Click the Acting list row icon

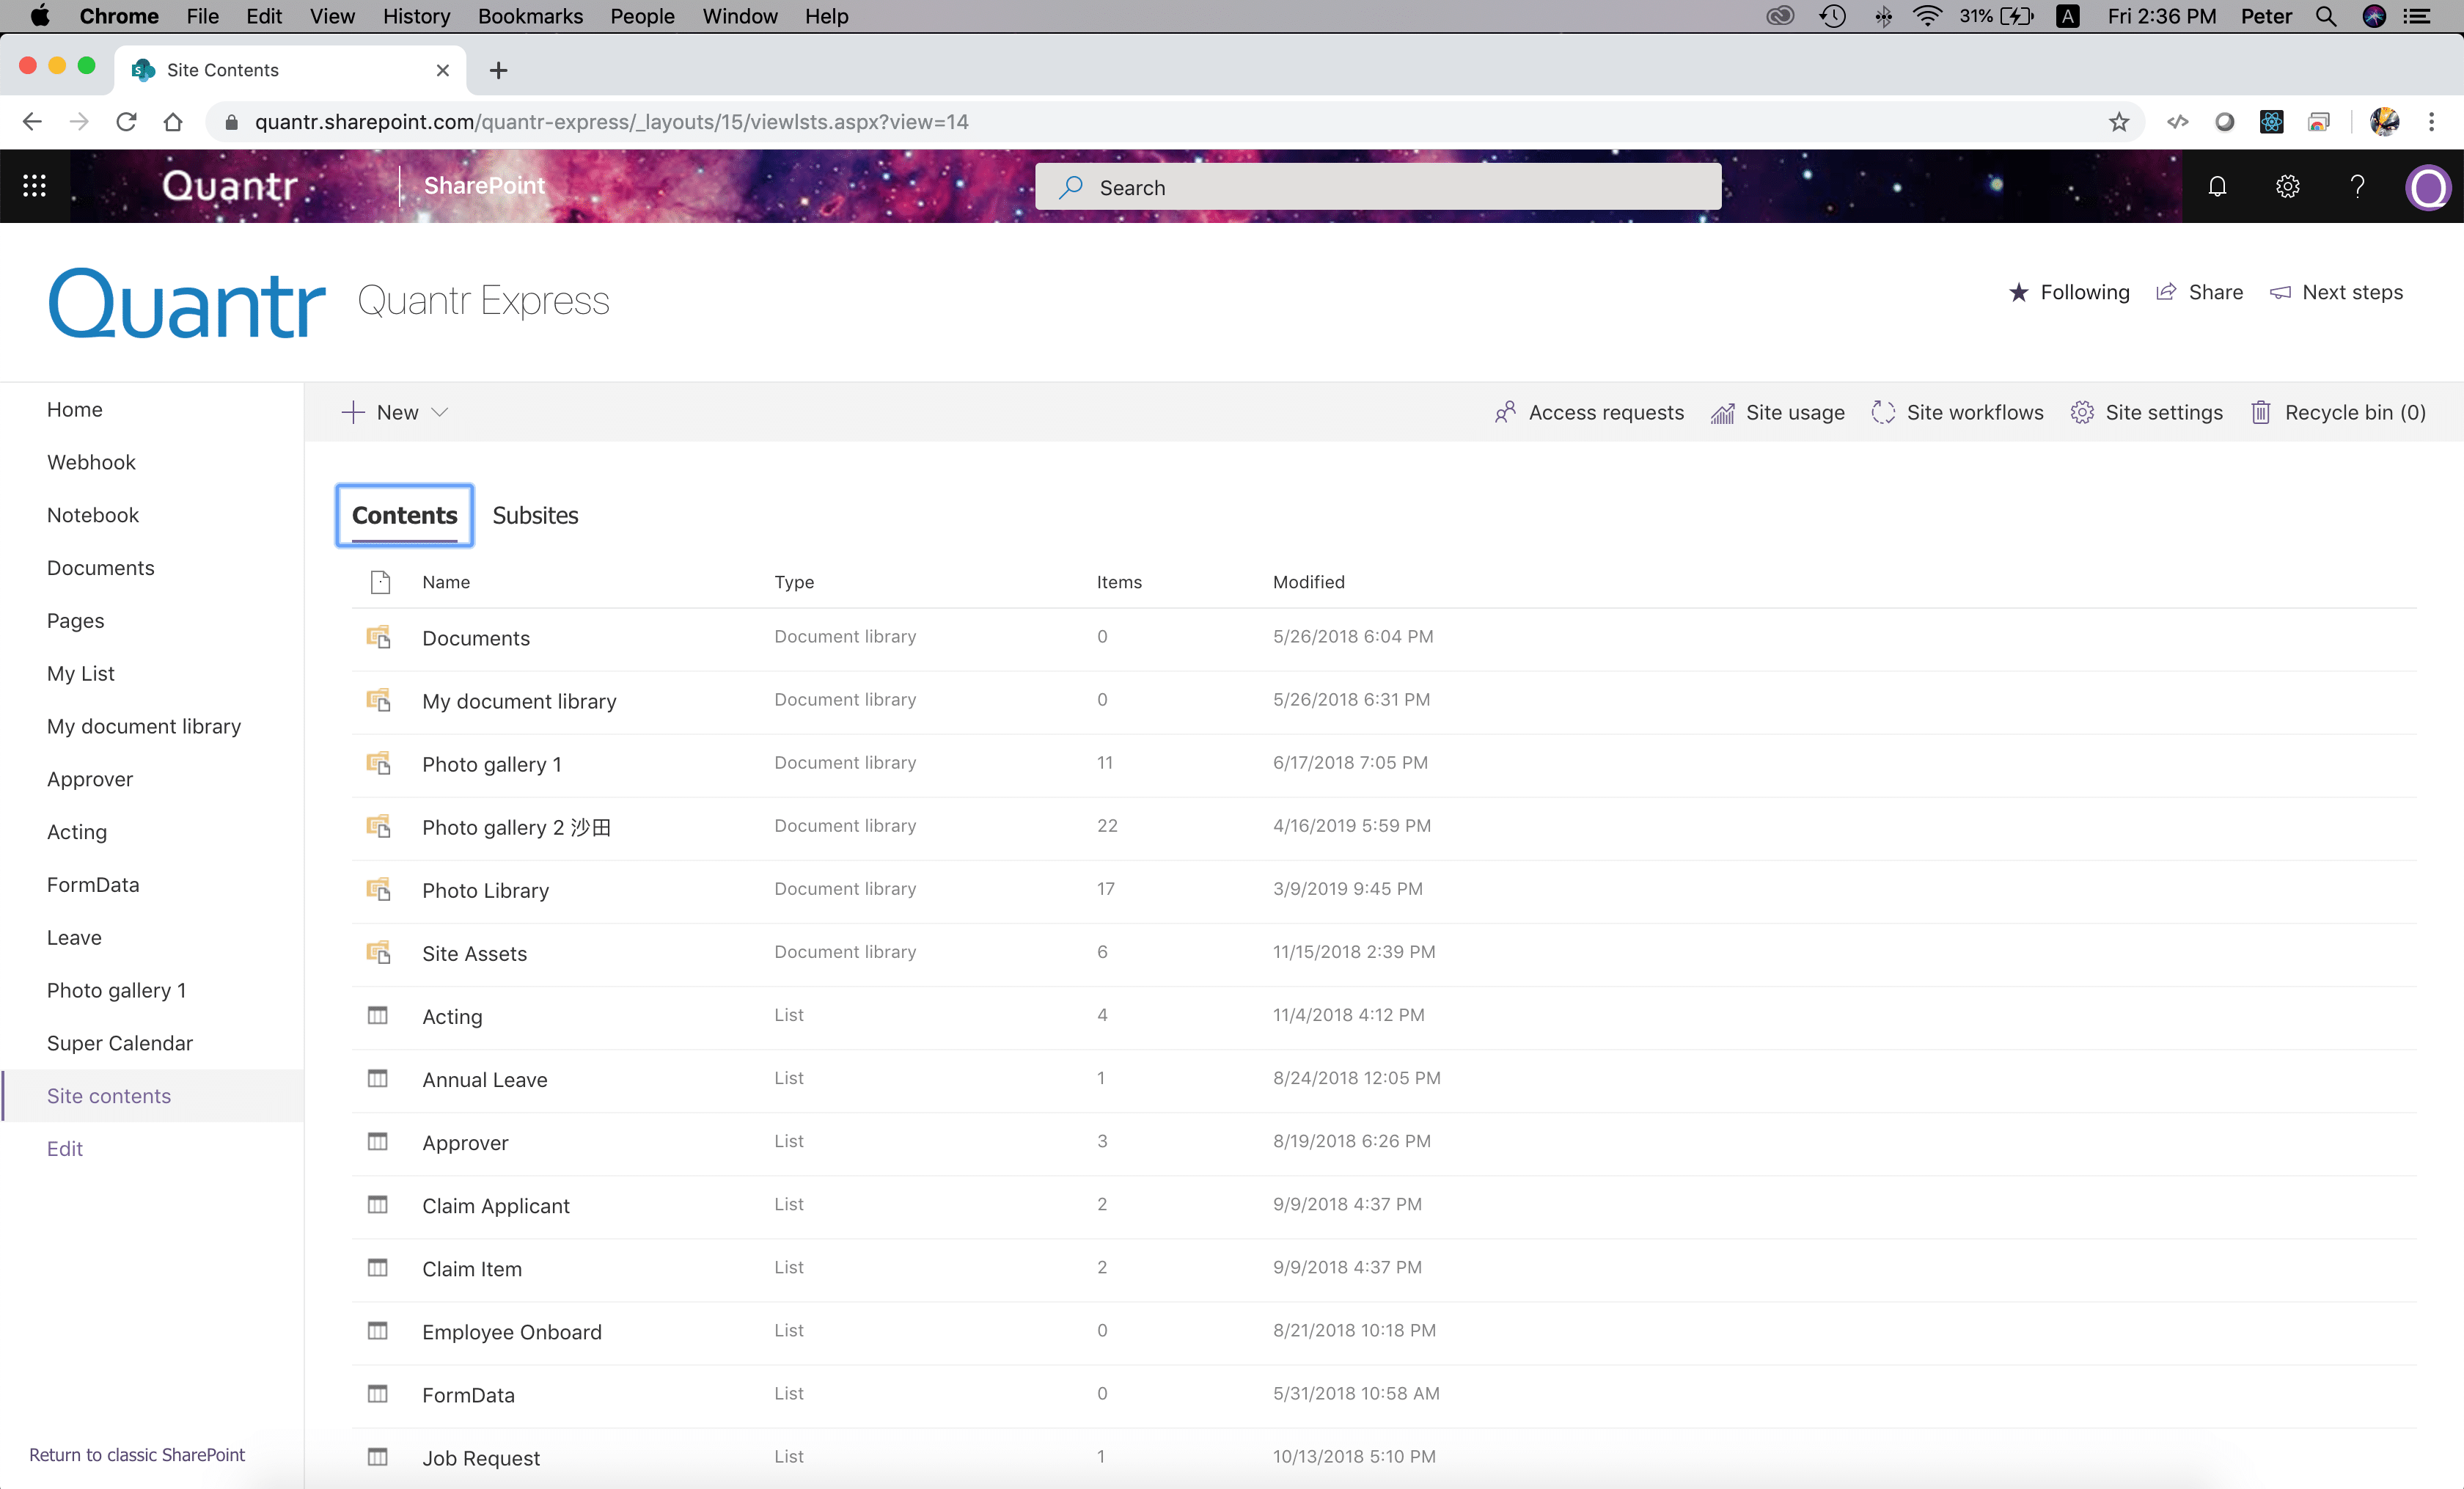coord(378,1015)
